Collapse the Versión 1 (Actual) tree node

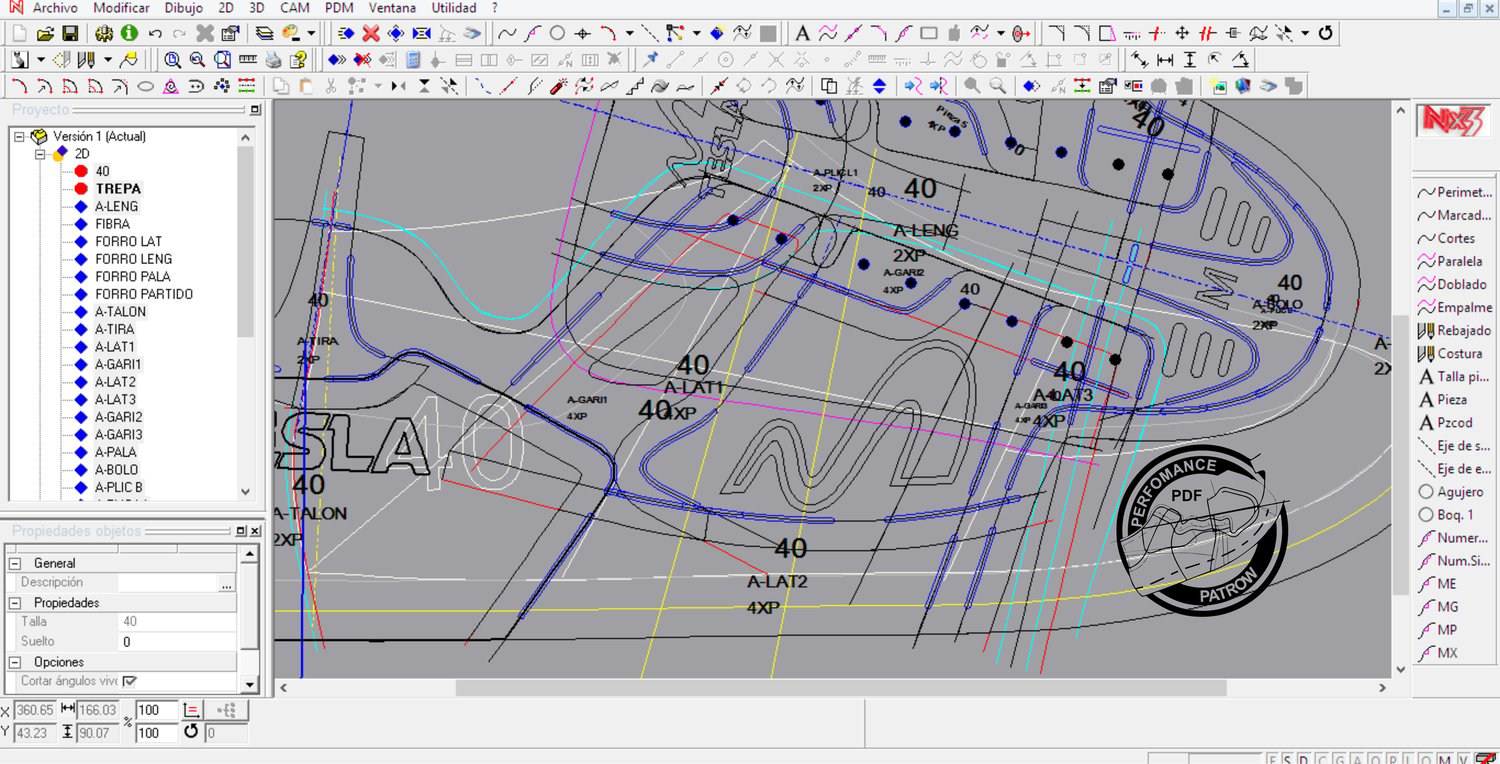point(19,136)
